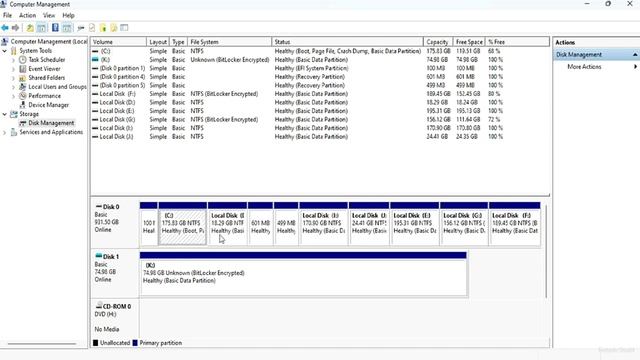Screen dimensions: 640x360
Task: Expand the Task Scheduler node
Action: 13,60
